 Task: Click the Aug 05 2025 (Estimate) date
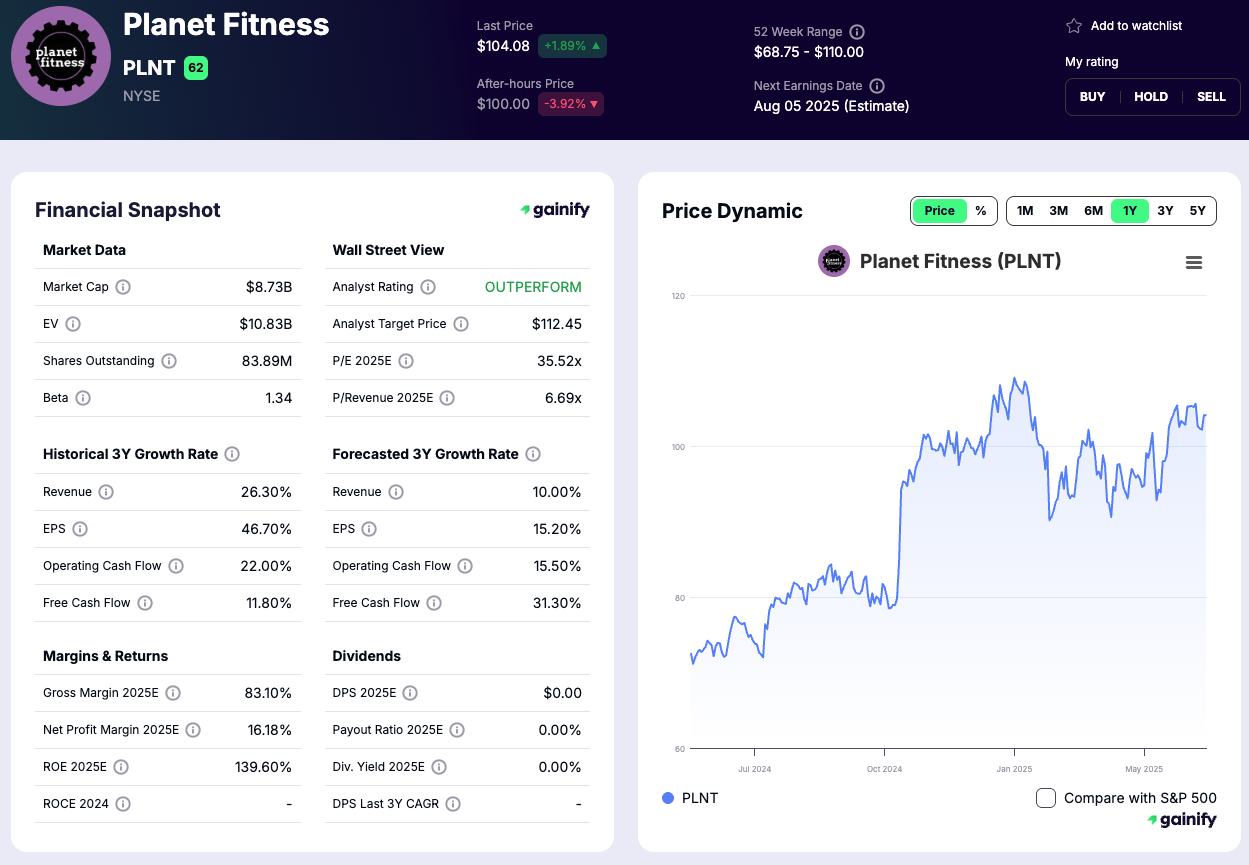click(831, 106)
